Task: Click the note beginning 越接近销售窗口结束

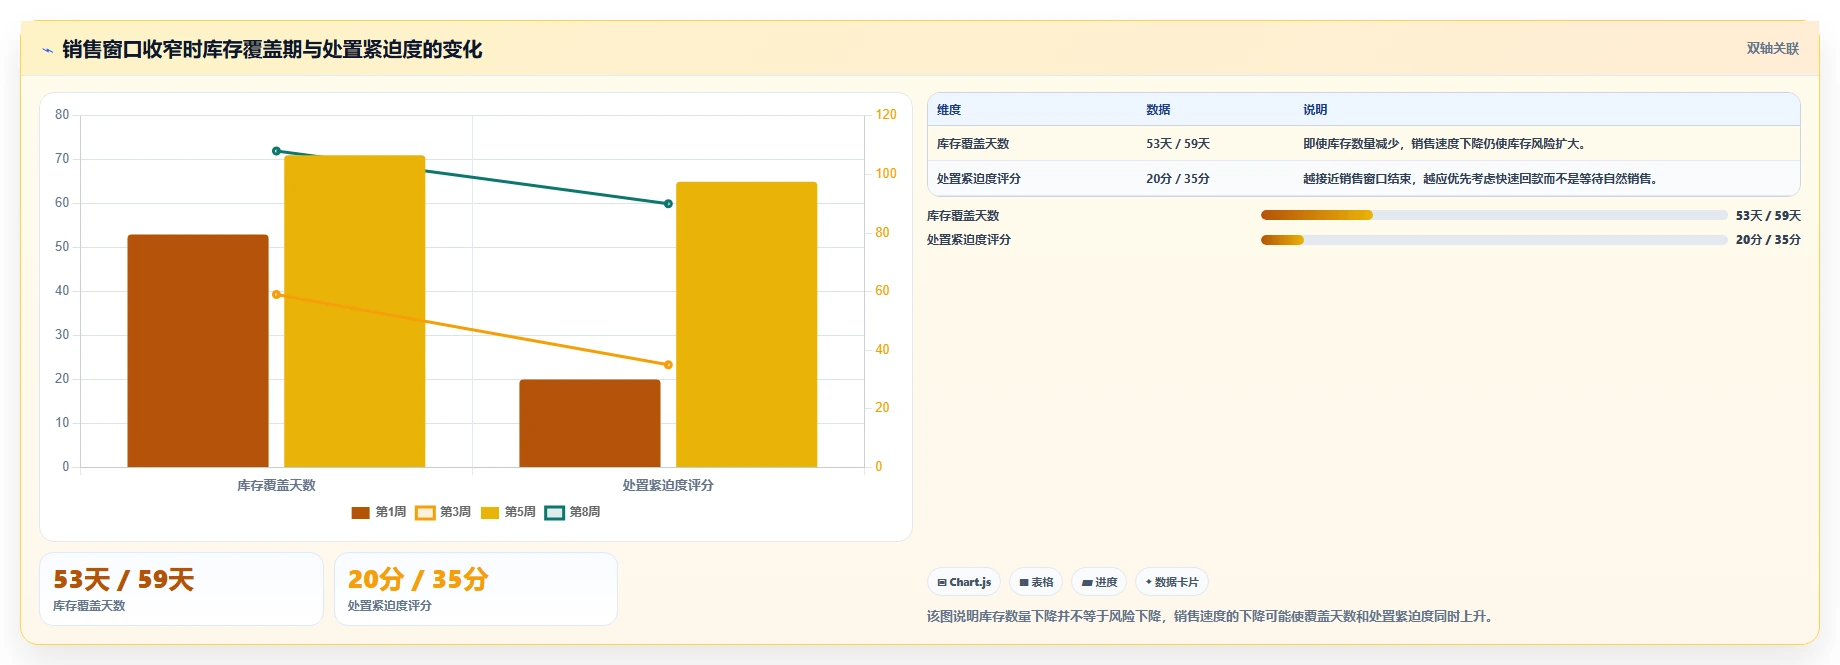Action: click(1482, 179)
